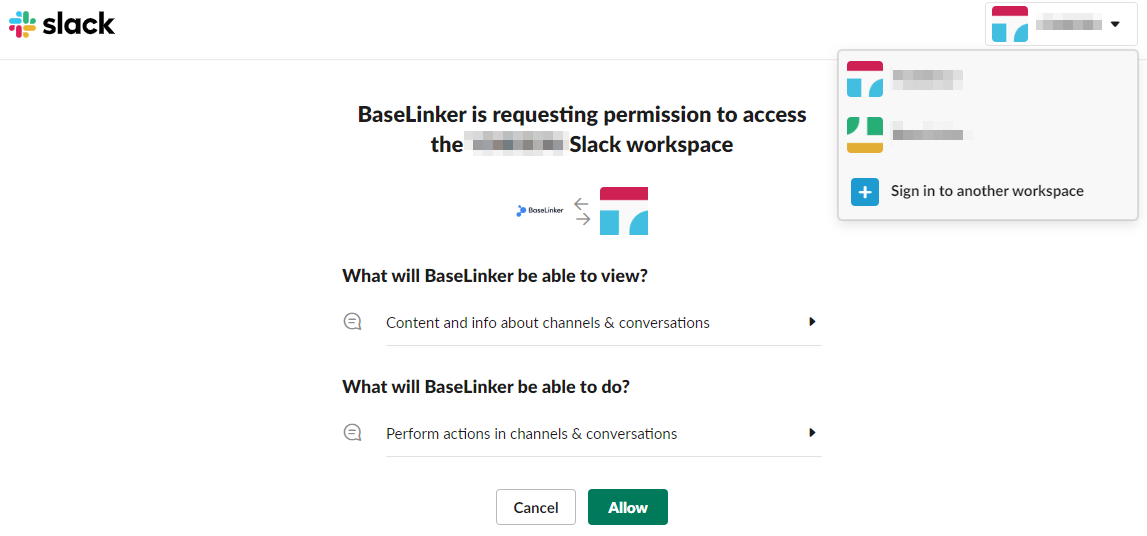Click the arrow next to Content and info row
The width and height of the screenshot is (1147, 536).
pyautogui.click(x=812, y=322)
